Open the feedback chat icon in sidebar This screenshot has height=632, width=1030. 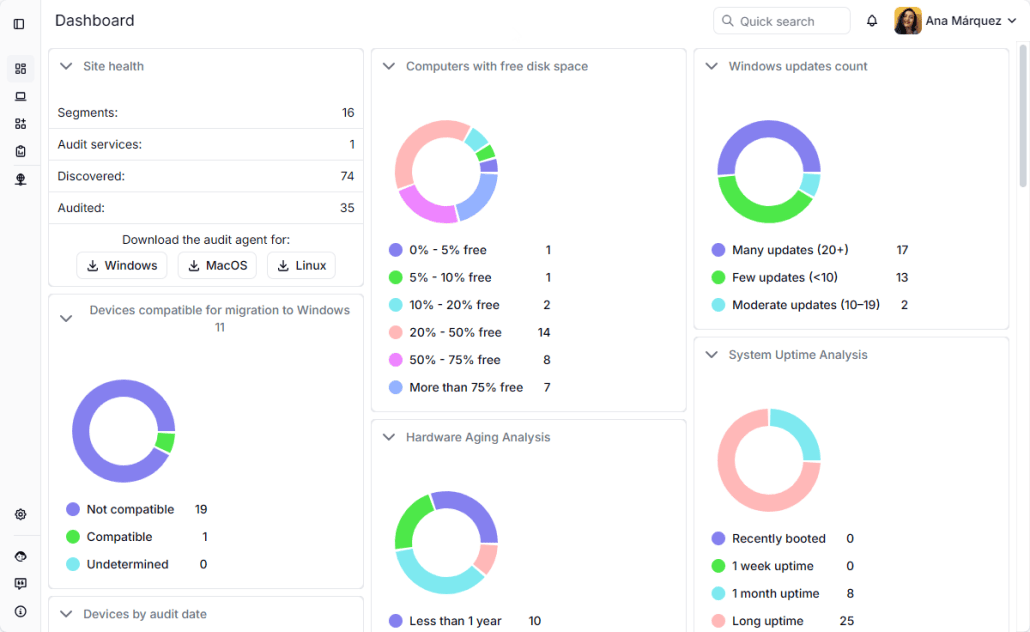point(20,584)
